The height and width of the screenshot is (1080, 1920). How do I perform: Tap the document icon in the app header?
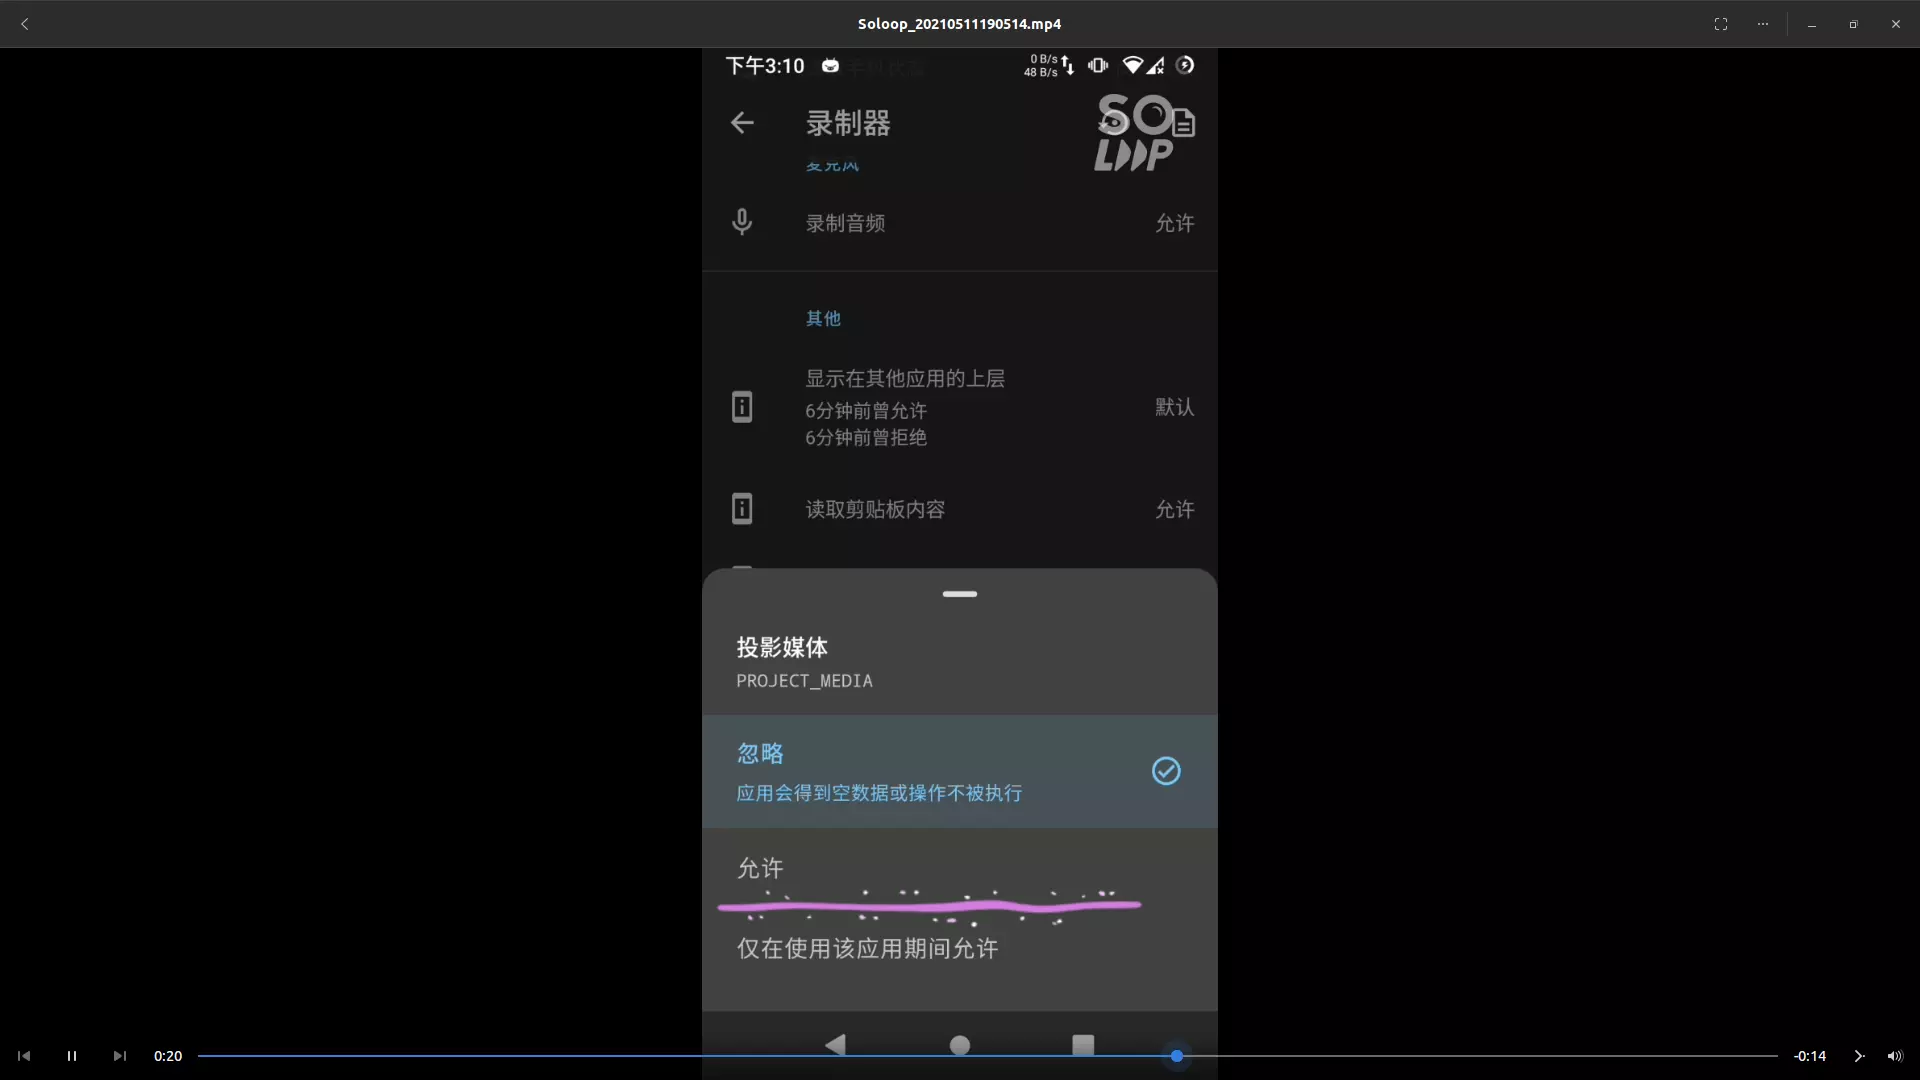(1184, 123)
